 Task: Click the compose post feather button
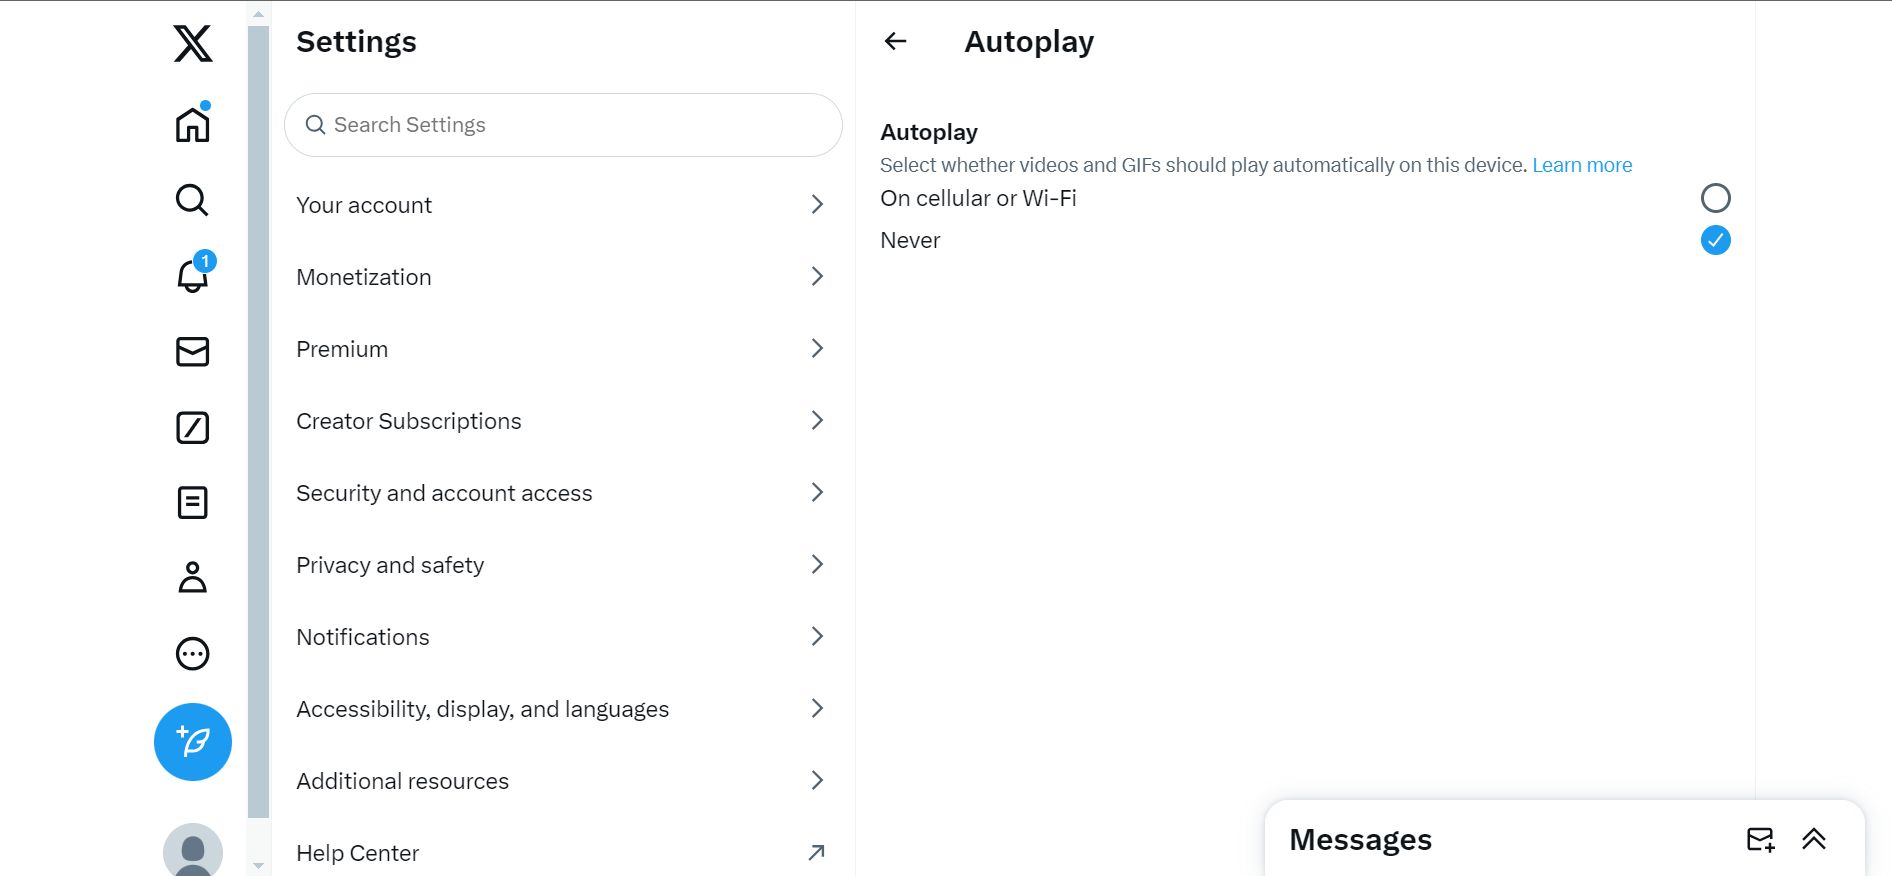point(193,742)
